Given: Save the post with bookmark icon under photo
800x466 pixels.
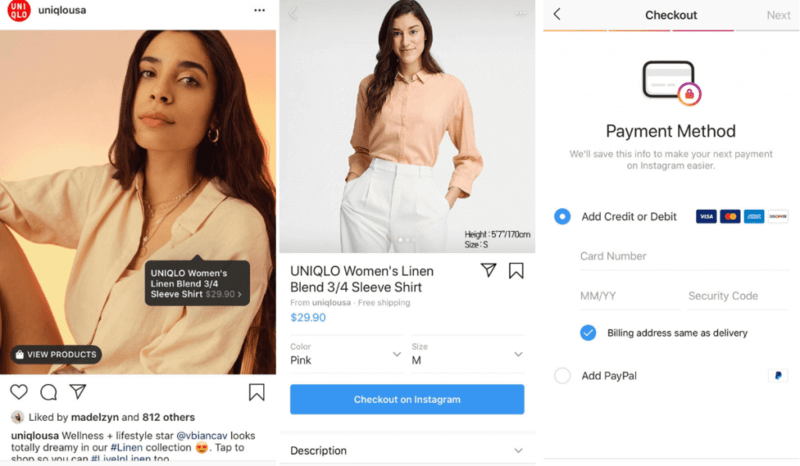Looking at the screenshot, I should pos(257,392).
